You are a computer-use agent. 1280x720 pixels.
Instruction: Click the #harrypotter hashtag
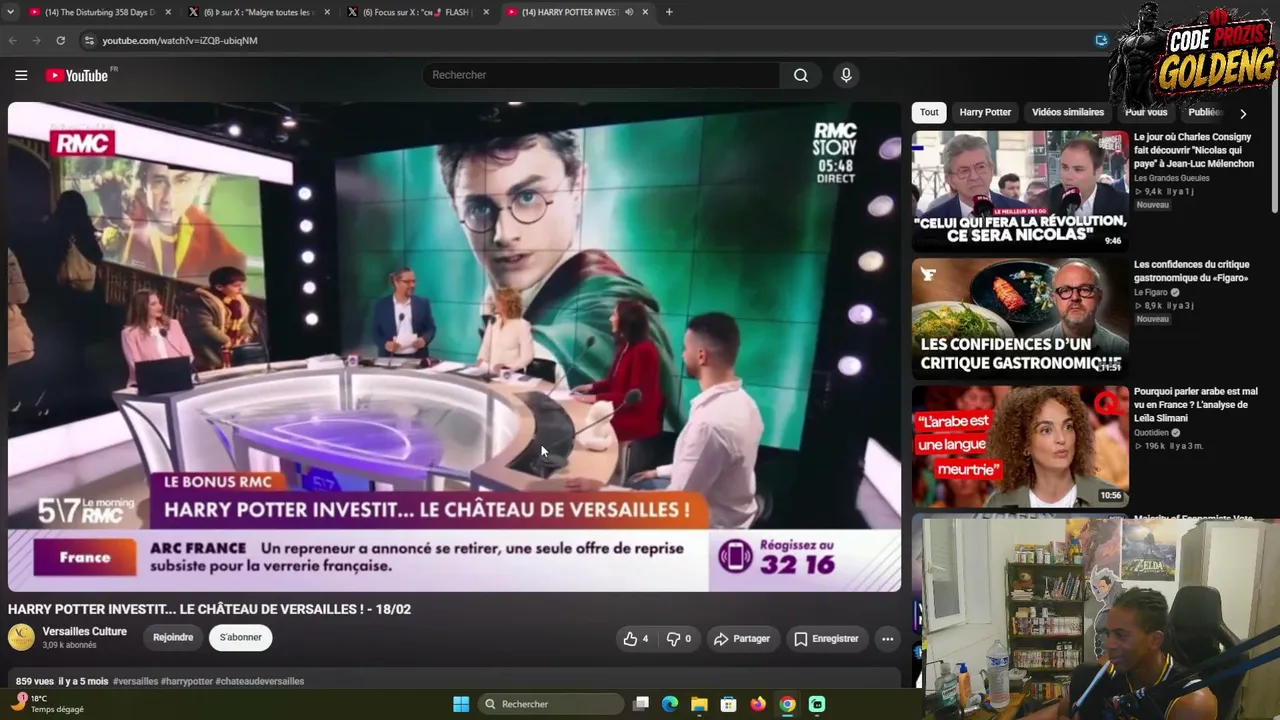tap(187, 681)
